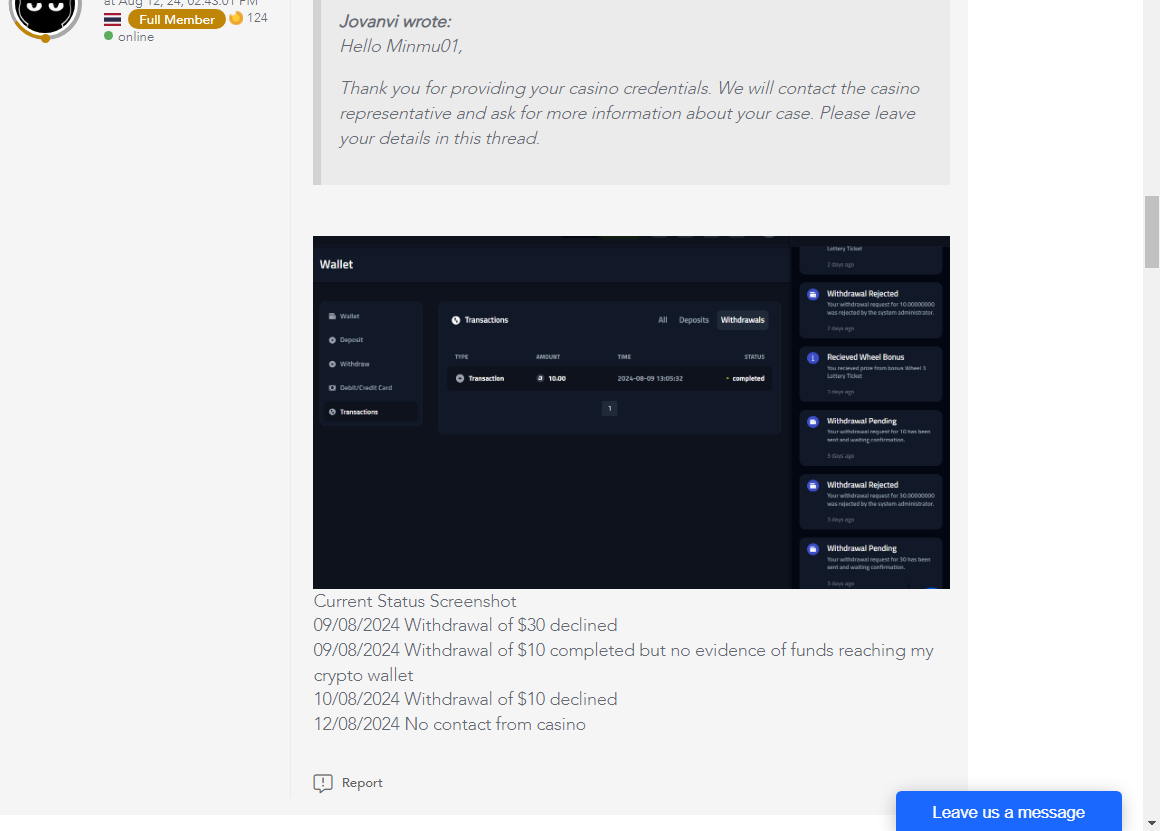1160x831 pixels.
Task: Click the Debit/Credit Card sidebar icon
Action: click(x=332, y=388)
